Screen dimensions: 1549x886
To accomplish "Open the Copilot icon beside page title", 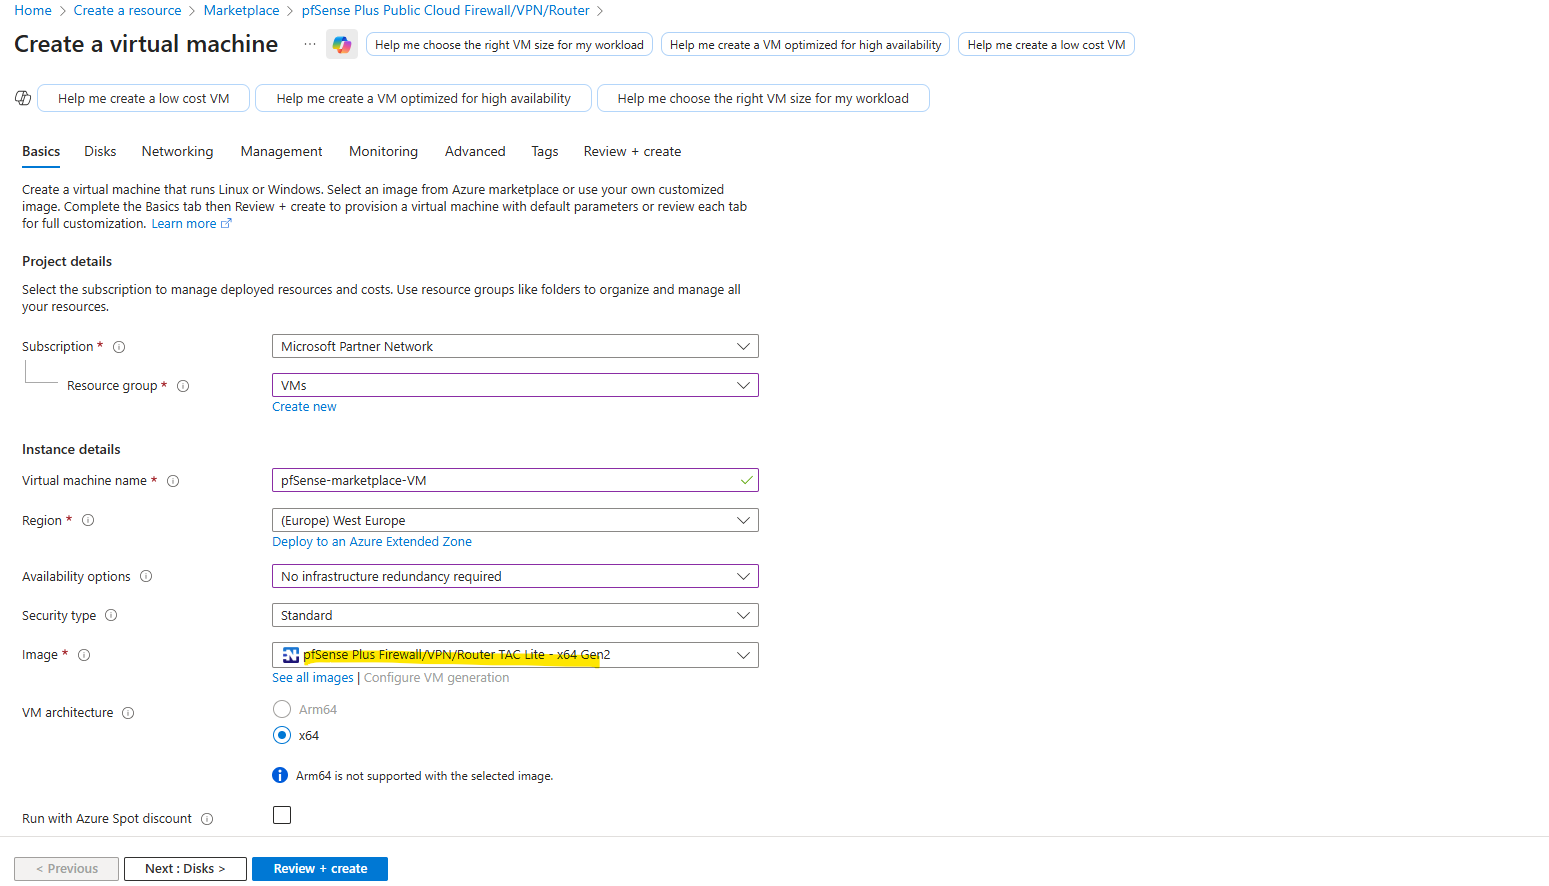I will pyautogui.click(x=342, y=45).
